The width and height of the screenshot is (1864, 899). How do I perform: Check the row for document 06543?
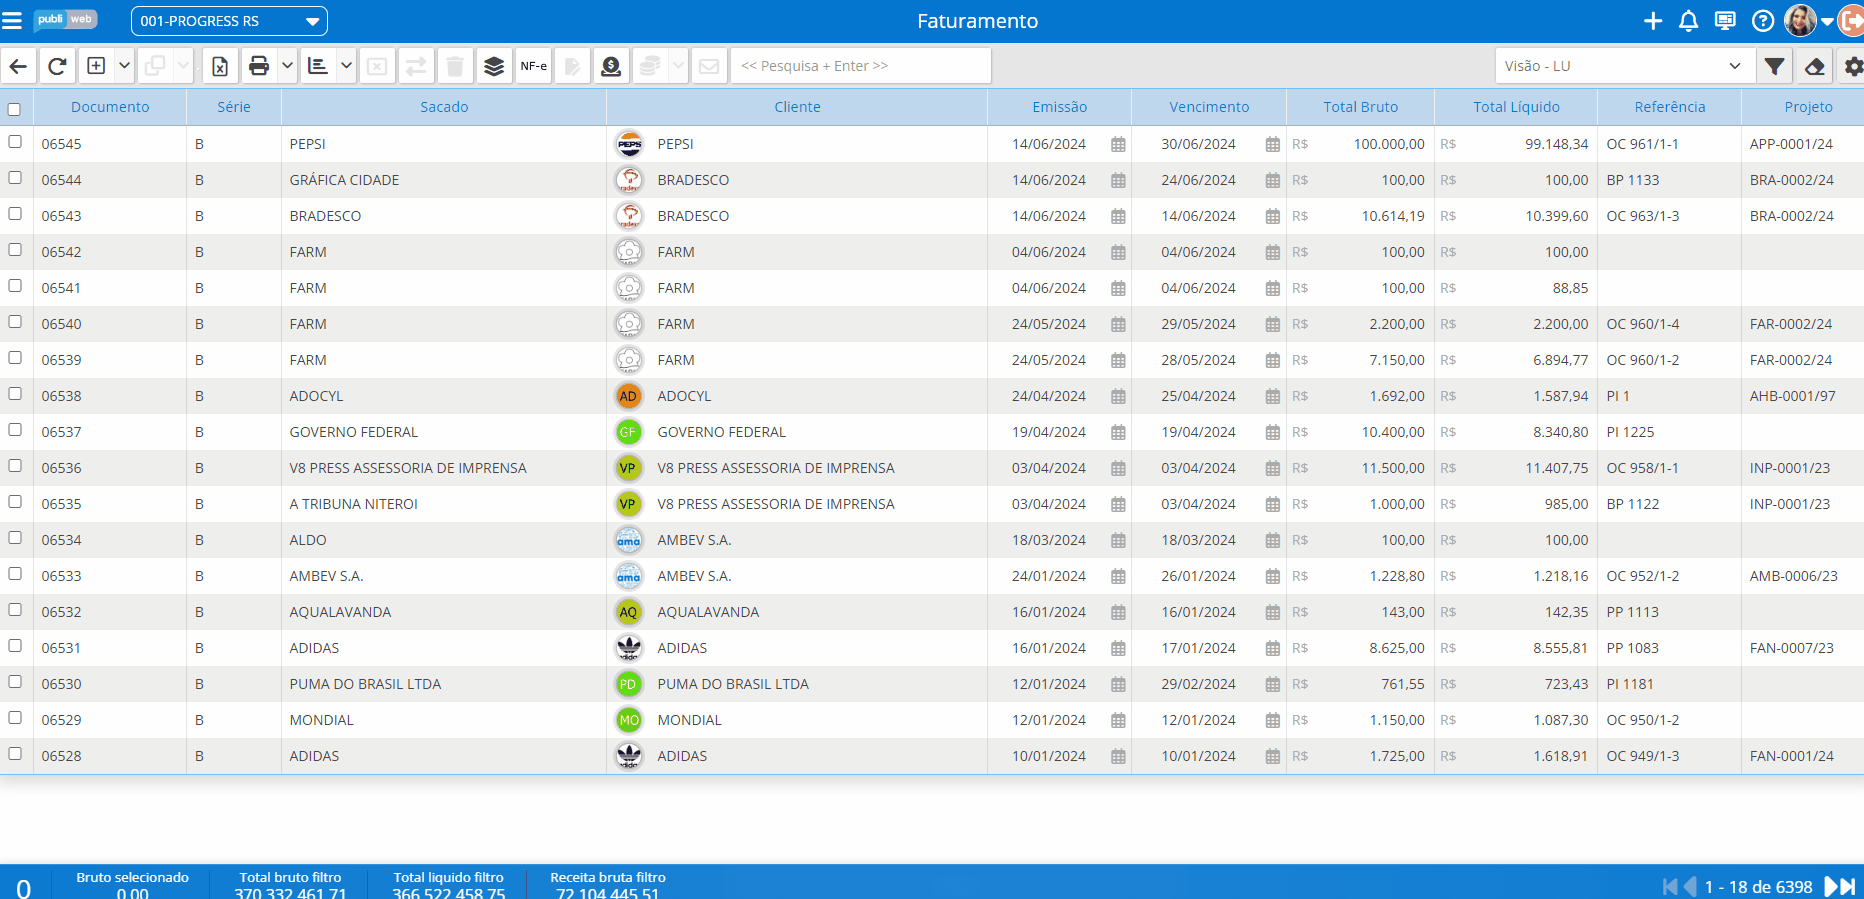(15, 214)
